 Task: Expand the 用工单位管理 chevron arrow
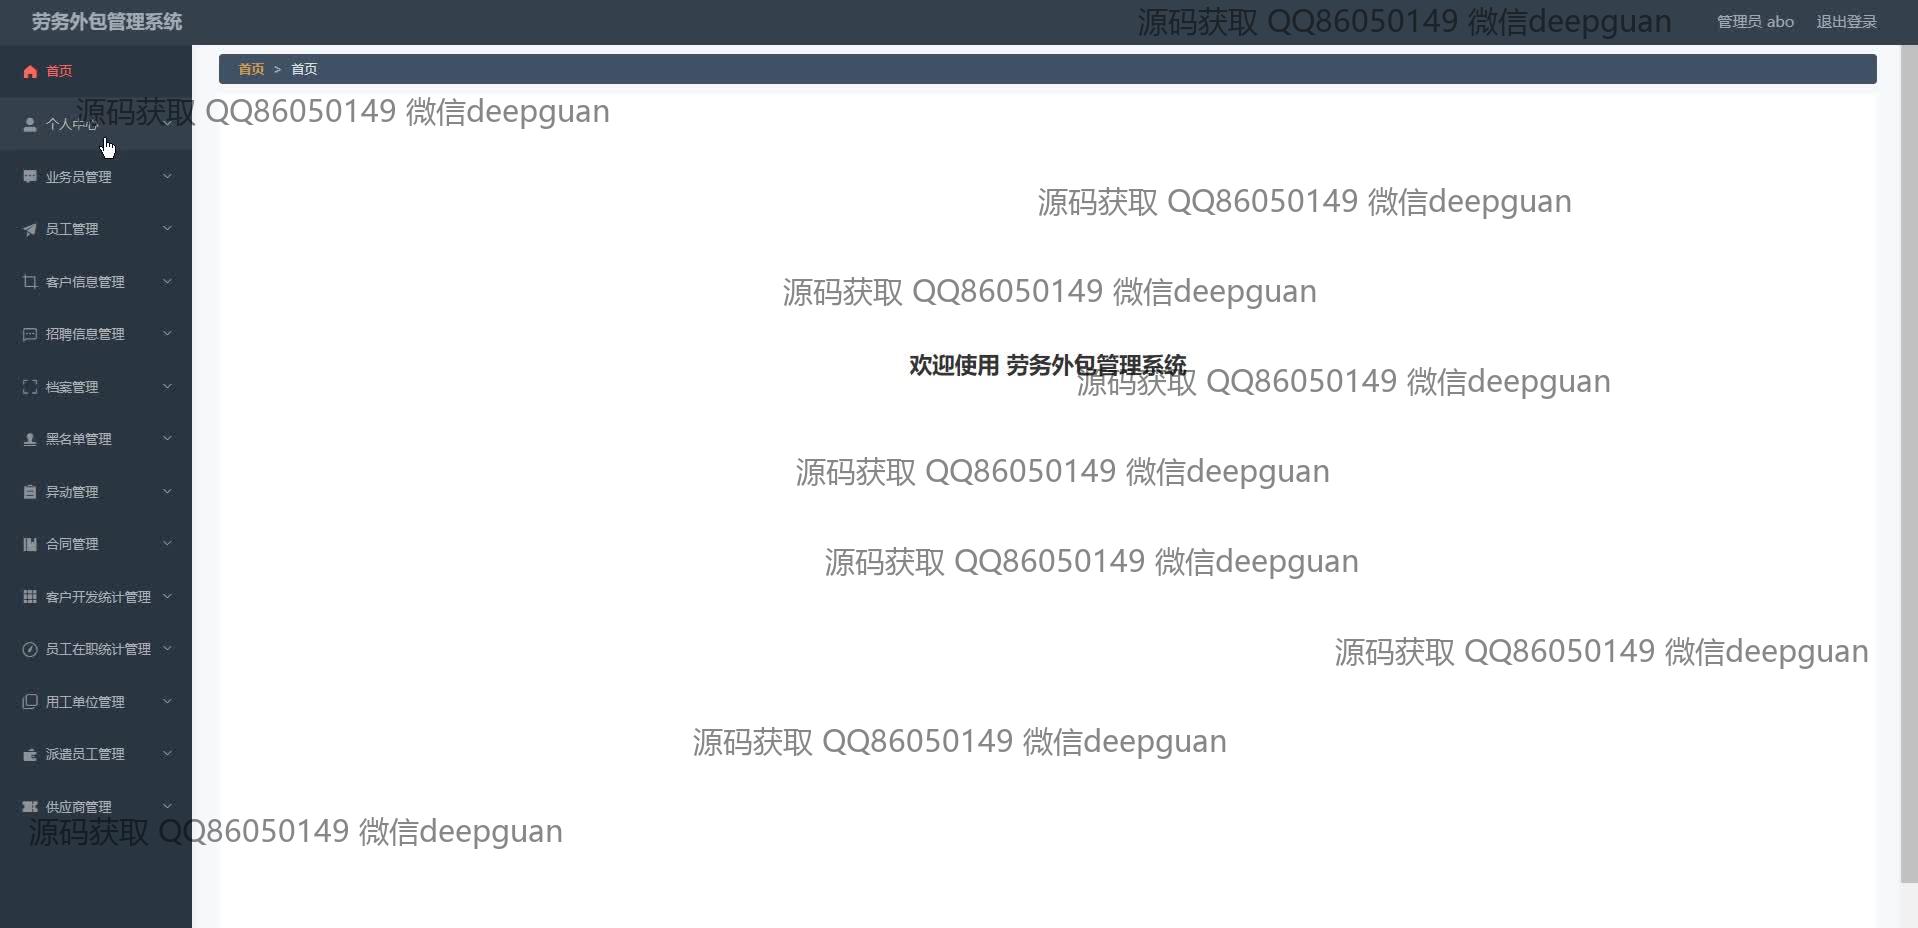click(x=167, y=701)
